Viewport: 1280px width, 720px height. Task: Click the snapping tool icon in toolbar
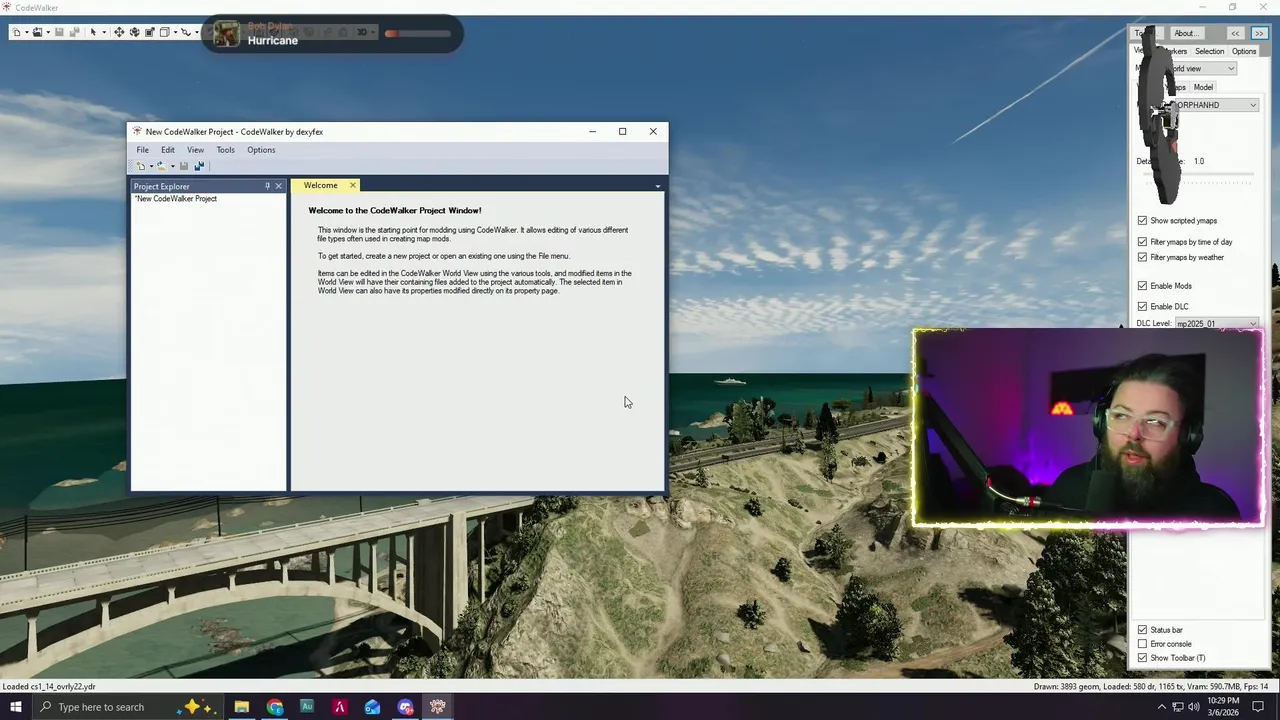tap(186, 32)
